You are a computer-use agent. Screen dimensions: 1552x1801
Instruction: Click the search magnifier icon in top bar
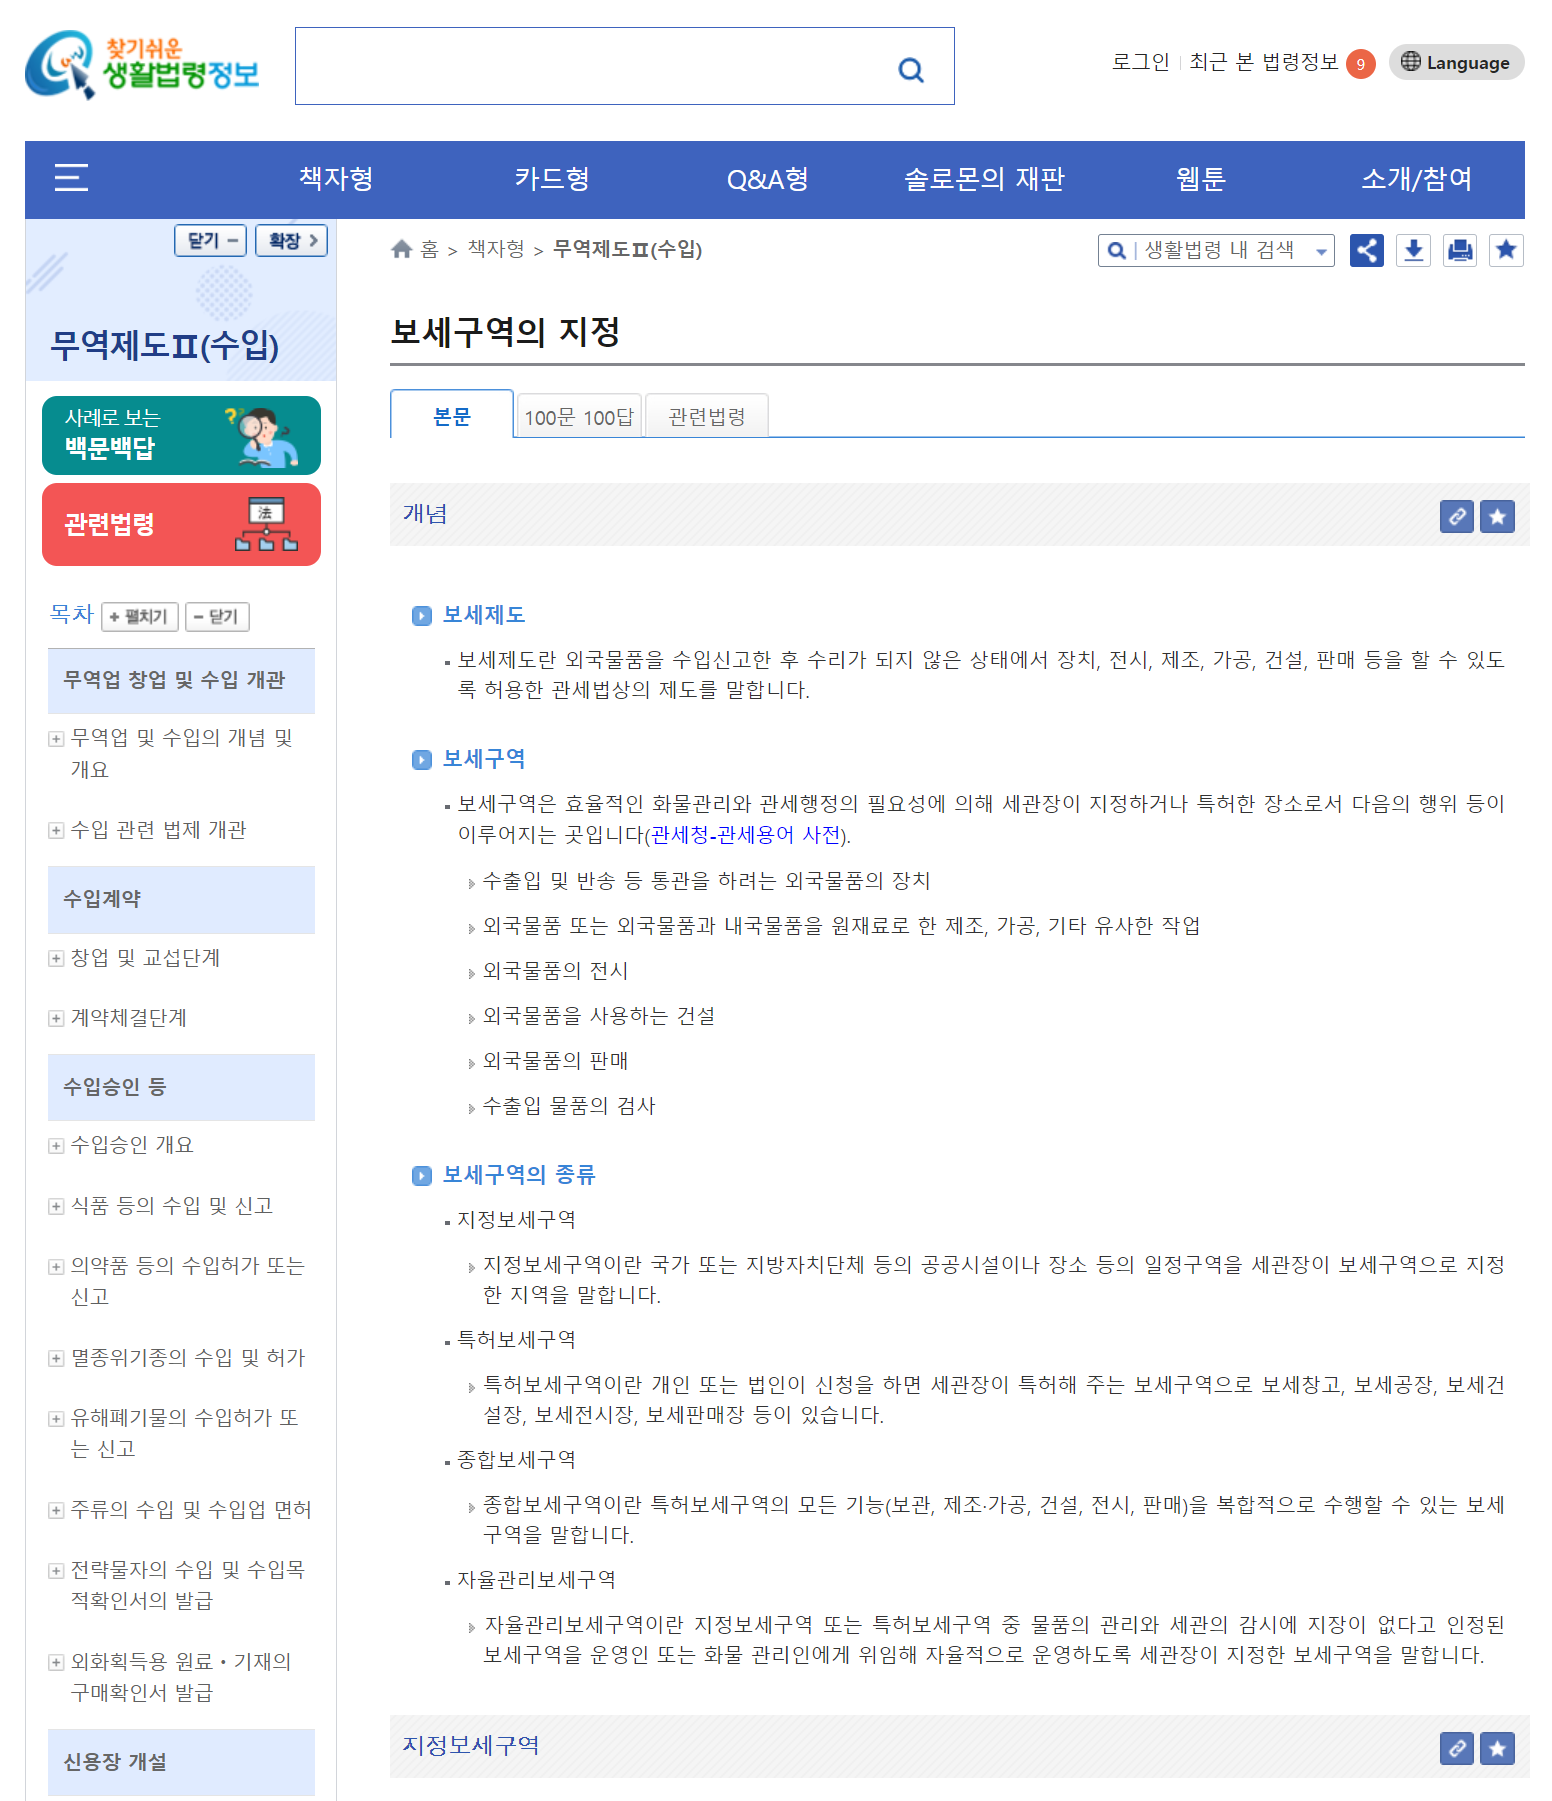coord(910,69)
